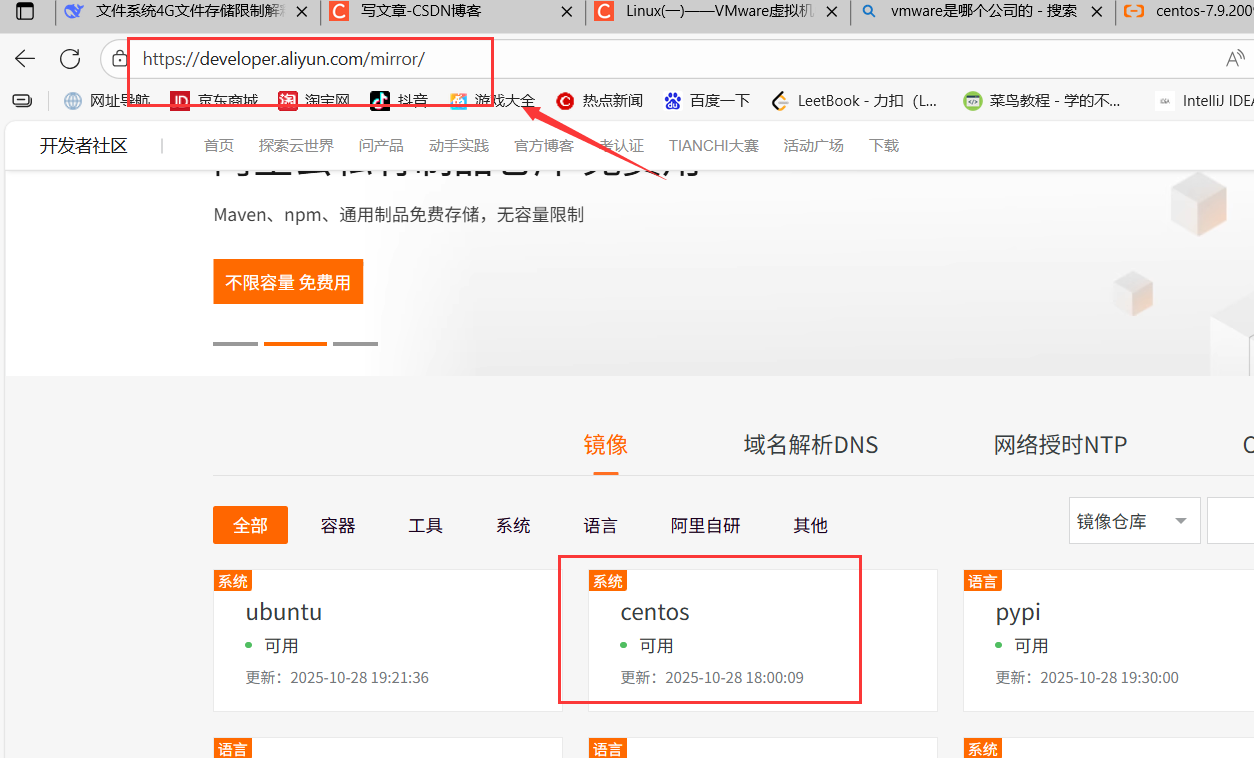Open the read aloud icon in address bar

(x=1235, y=59)
